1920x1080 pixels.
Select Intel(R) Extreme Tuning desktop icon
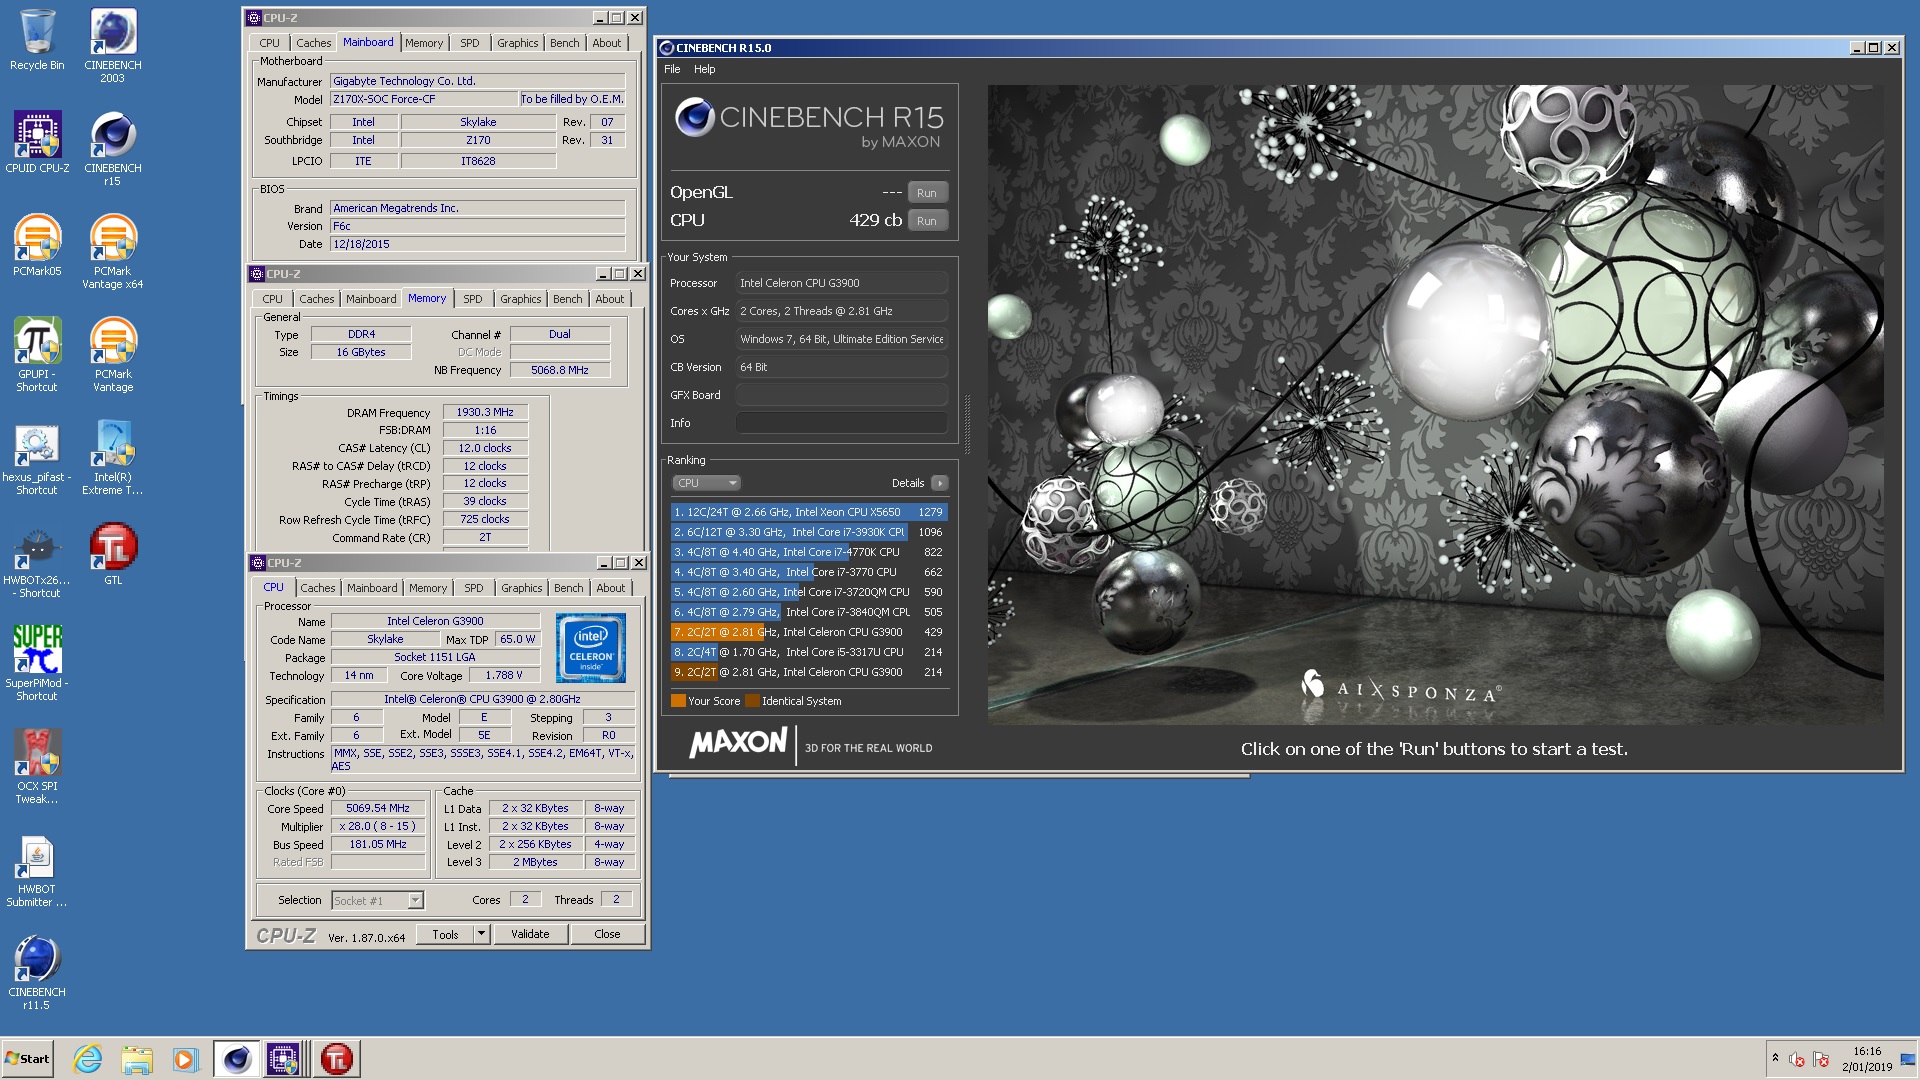click(x=113, y=457)
